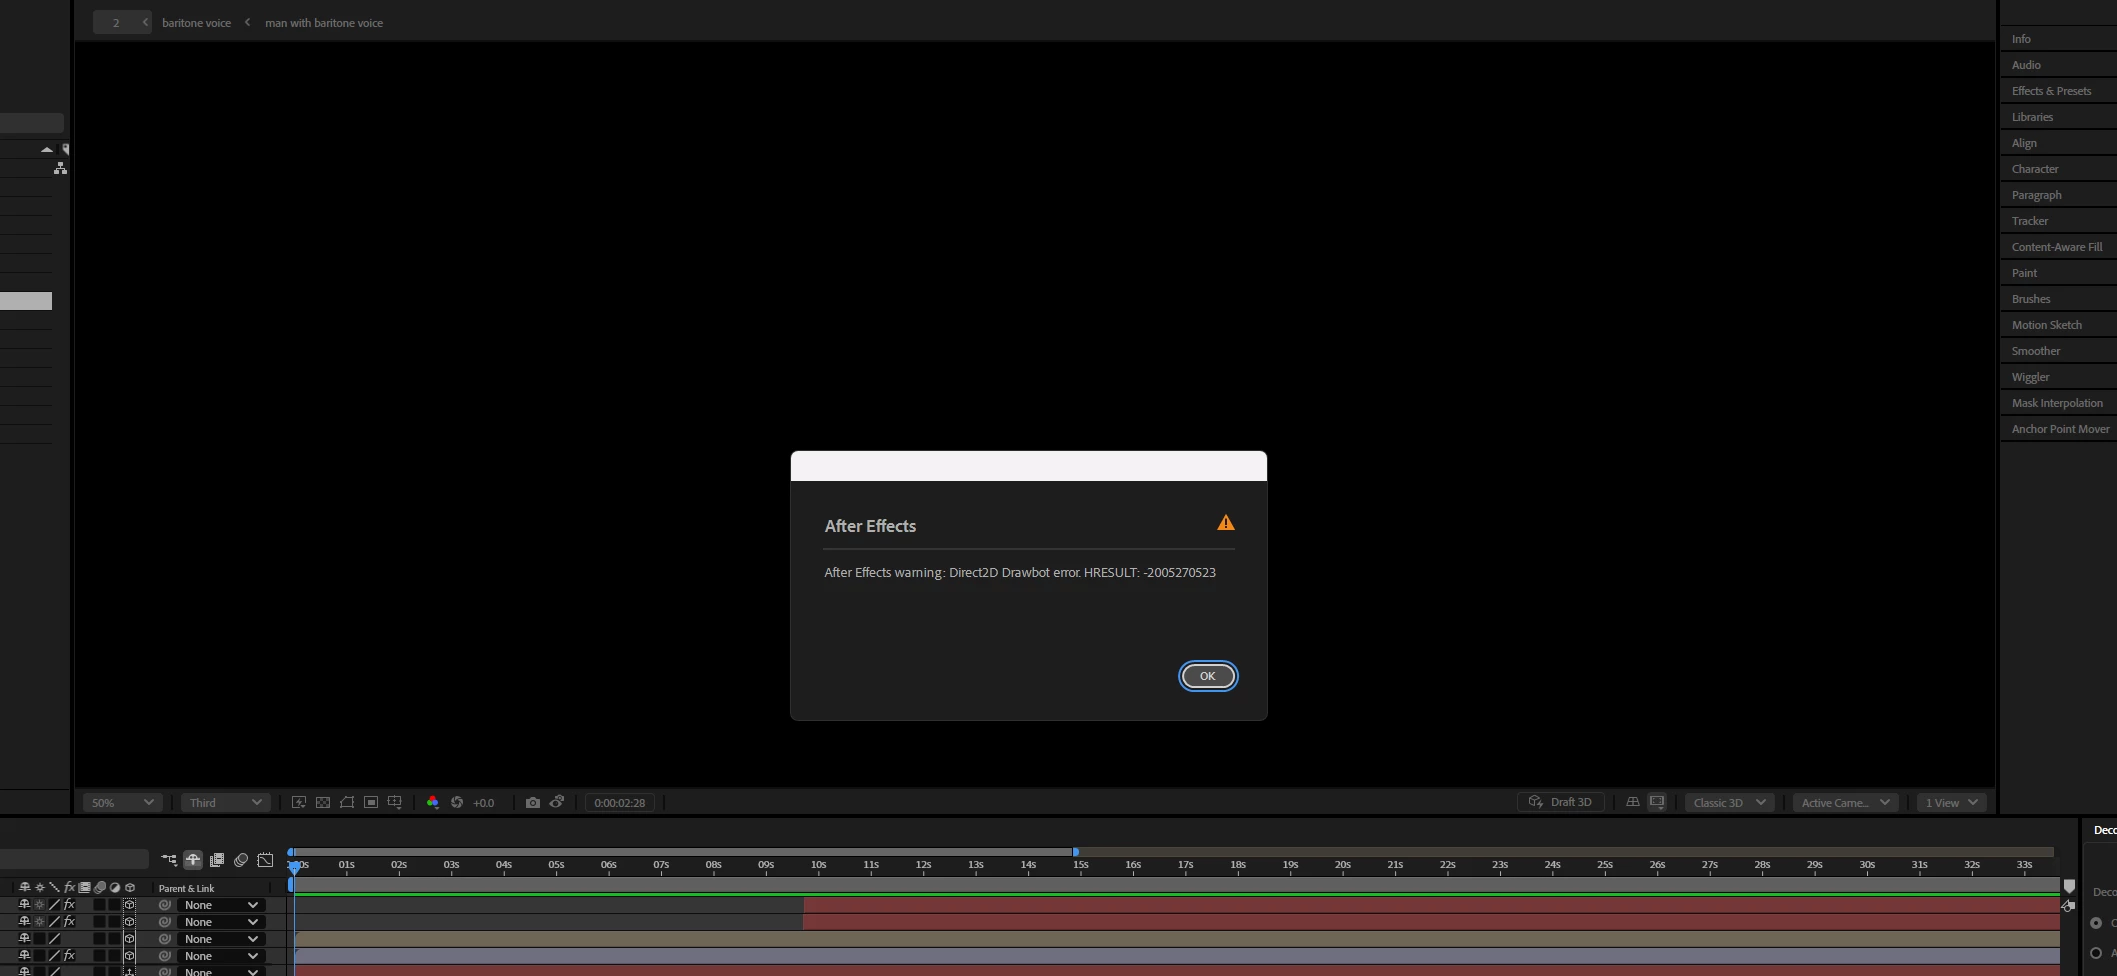
Task: Open the Wiggler panel
Action: 2031,377
